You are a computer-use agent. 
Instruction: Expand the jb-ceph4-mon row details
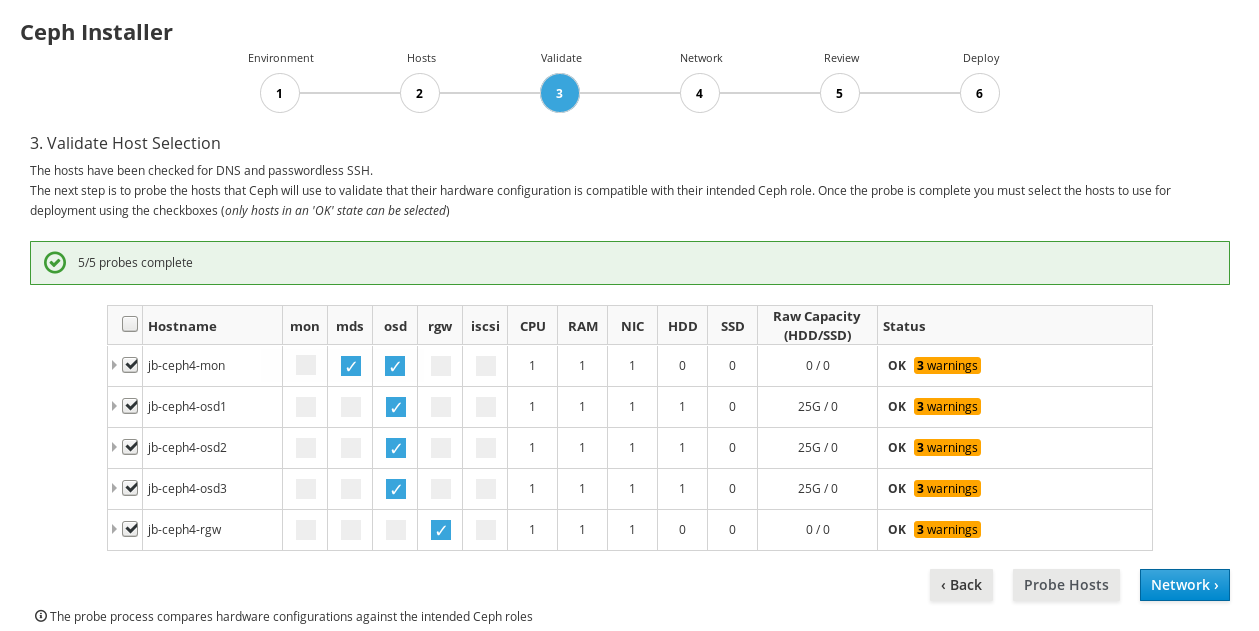[114, 365]
